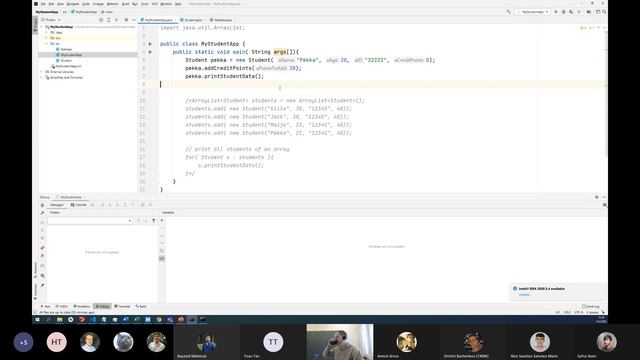The width and height of the screenshot is (640, 360).
Task: Click the filter icon in Frames panel
Action: (x=153, y=221)
